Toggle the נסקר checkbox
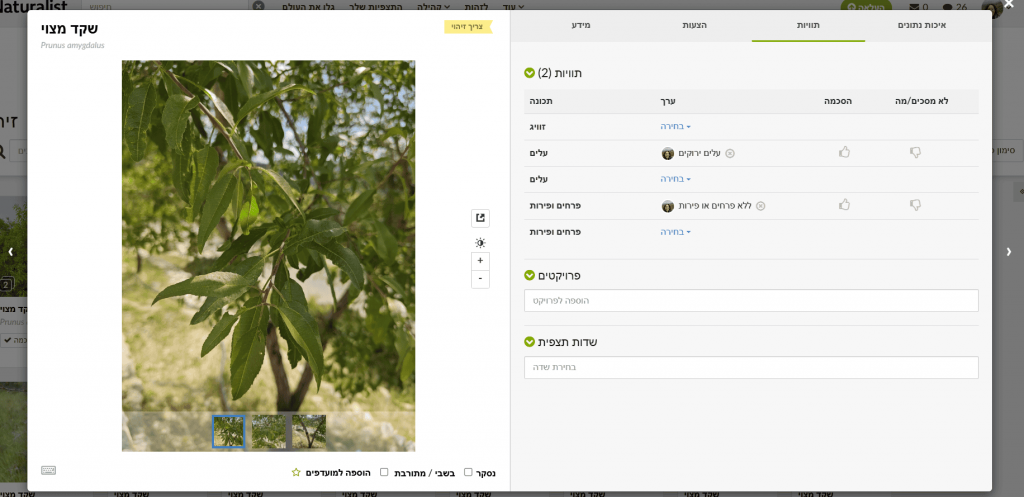The image size is (1024, 497). (x=468, y=472)
